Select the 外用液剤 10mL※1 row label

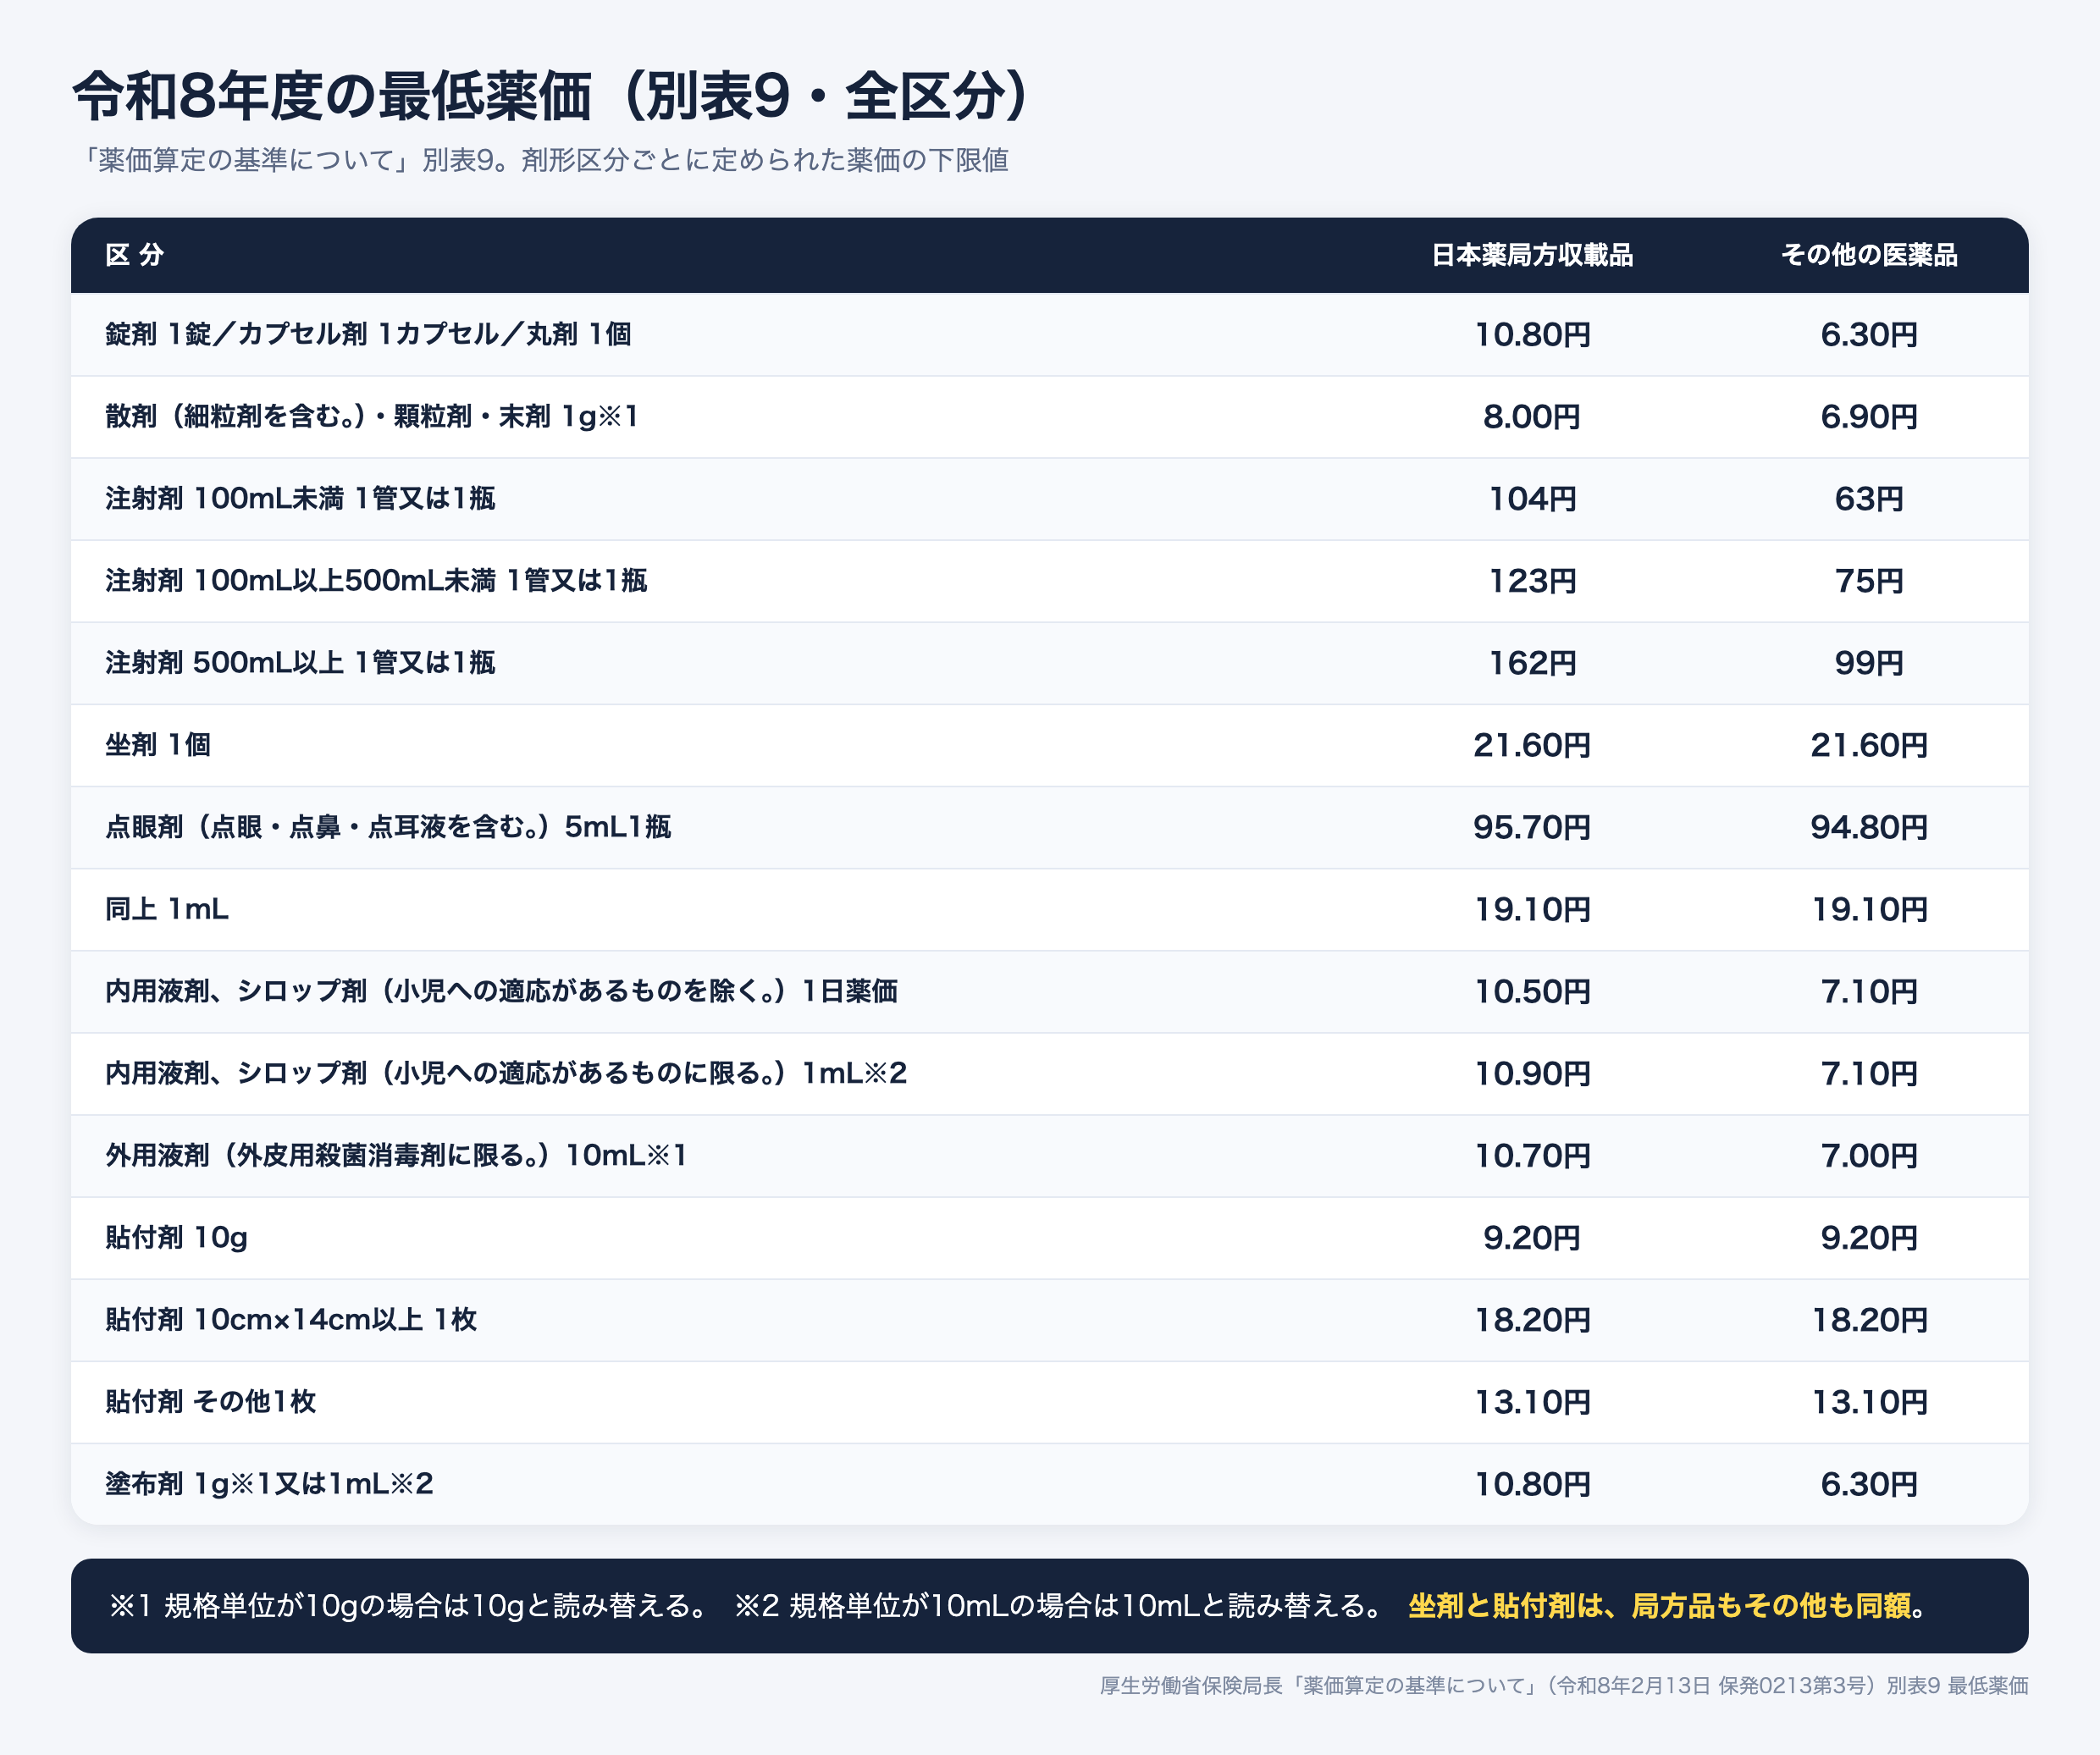pos(396,1154)
